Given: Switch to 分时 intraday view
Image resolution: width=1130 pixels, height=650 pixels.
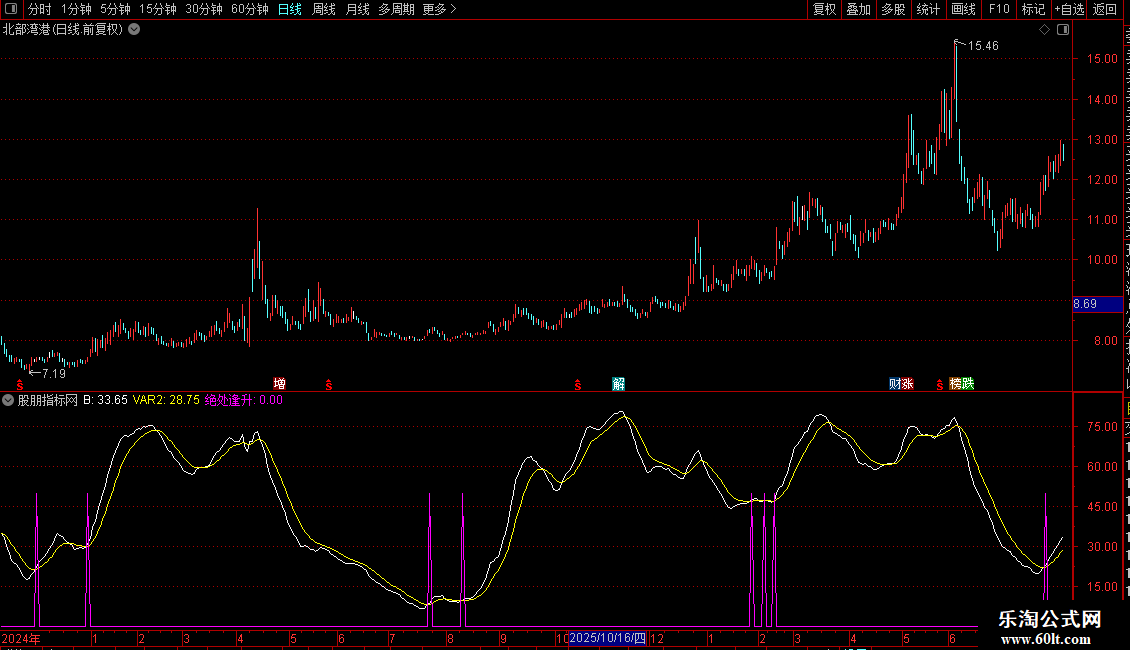Looking at the screenshot, I should coord(40,9).
